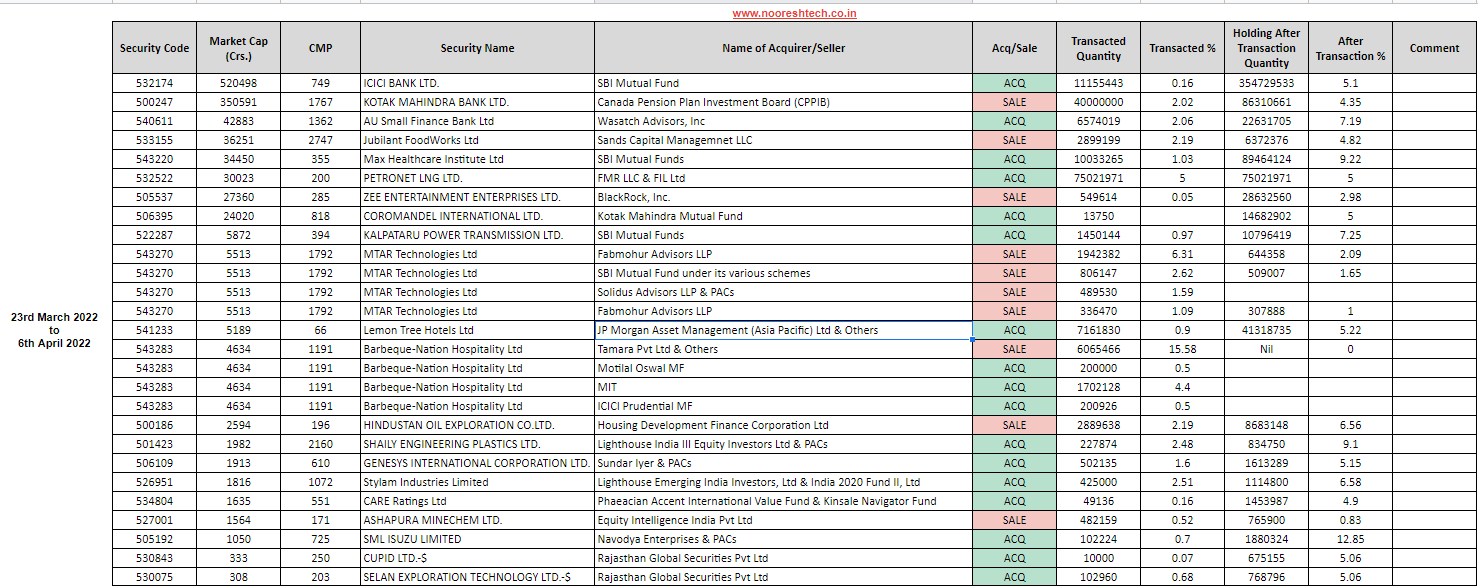Open the www.nooreshtech.co.in link
This screenshot has height=587, width=1478.
pyautogui.click(x=794, y=13)
